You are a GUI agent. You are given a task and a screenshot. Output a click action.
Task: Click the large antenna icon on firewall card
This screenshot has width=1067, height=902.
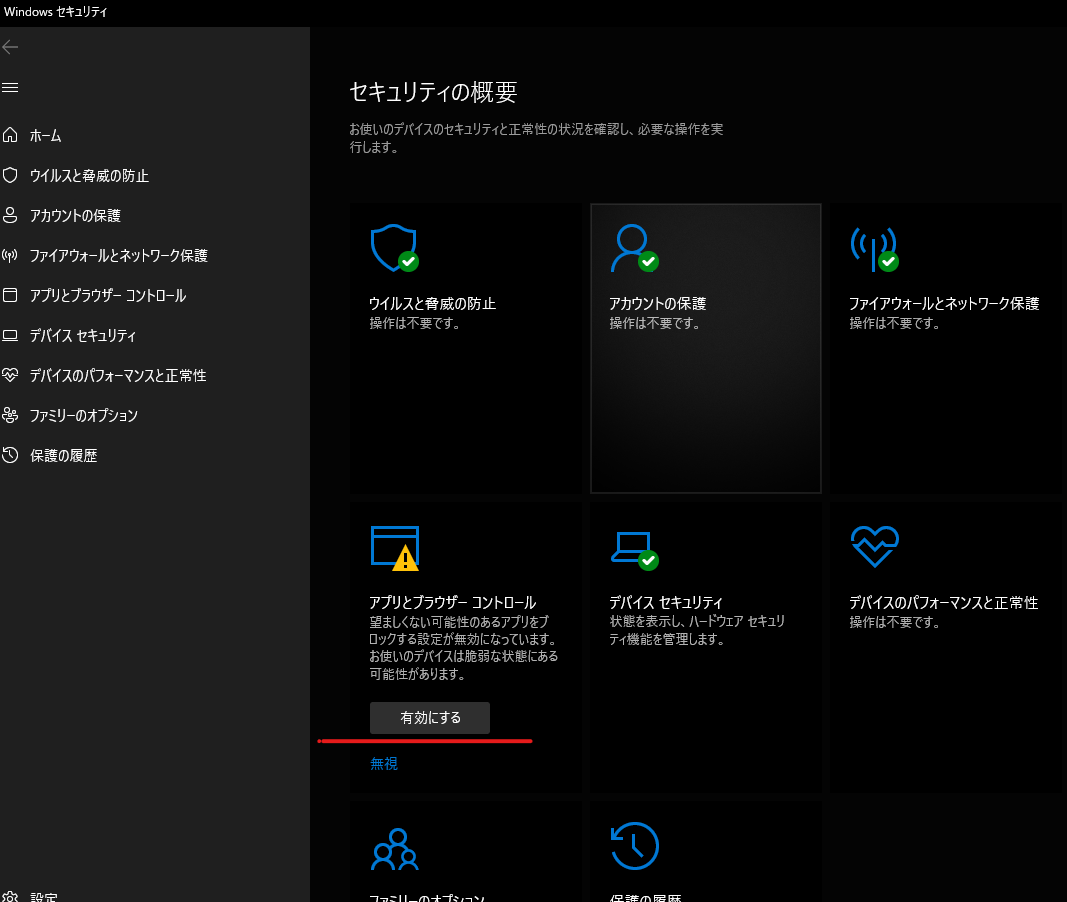click(x=874, y=248)
